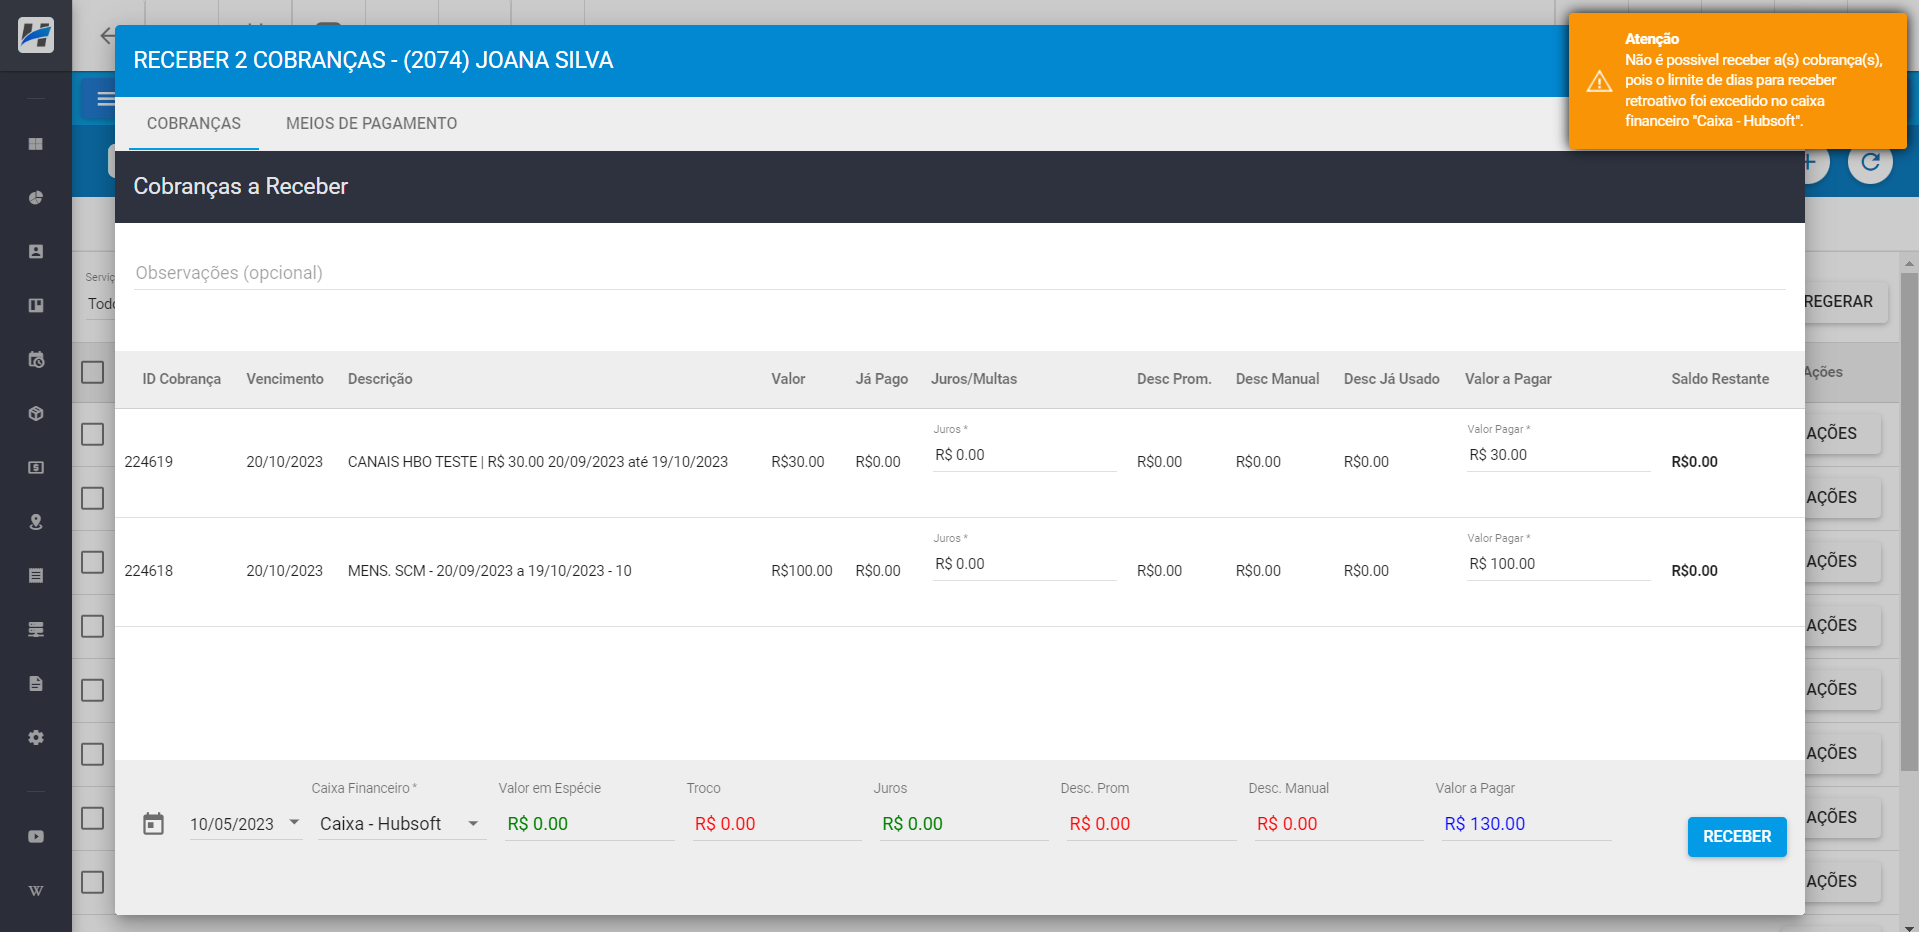
Task: Open the settings gear icon in sidebar
Action: click(36, 738)
